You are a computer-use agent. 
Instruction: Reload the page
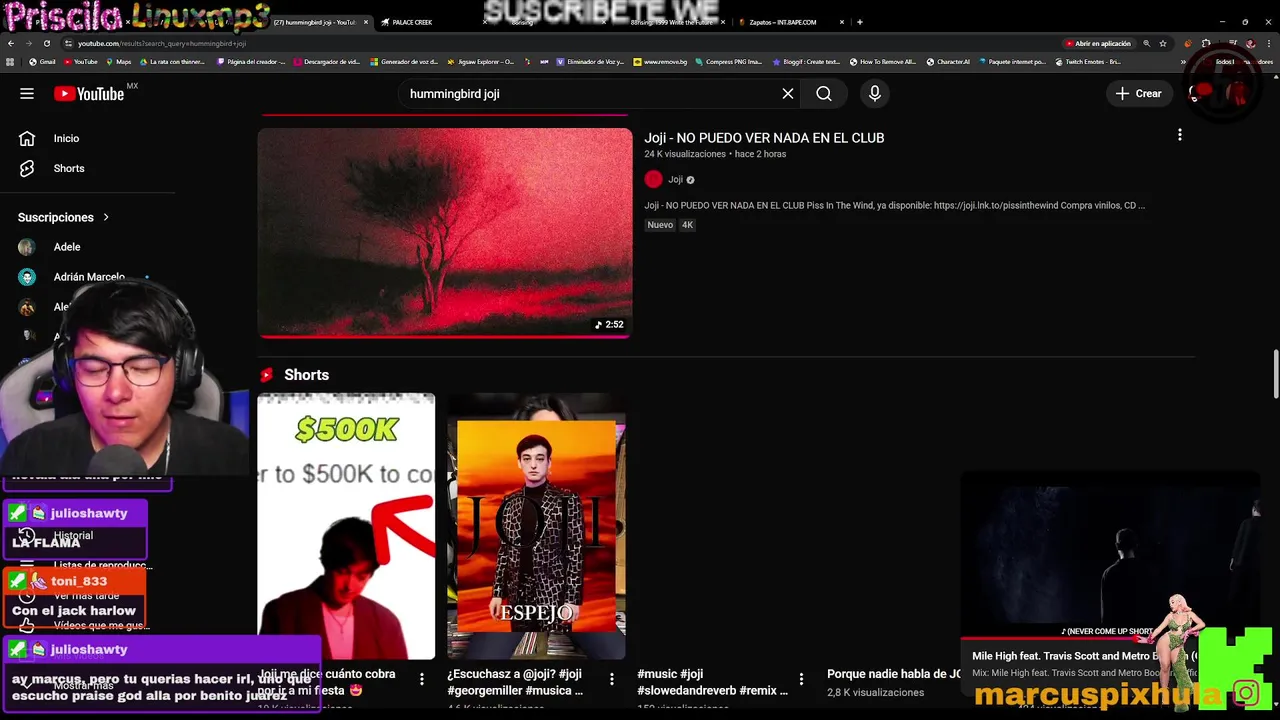click(x=46, y=44)
